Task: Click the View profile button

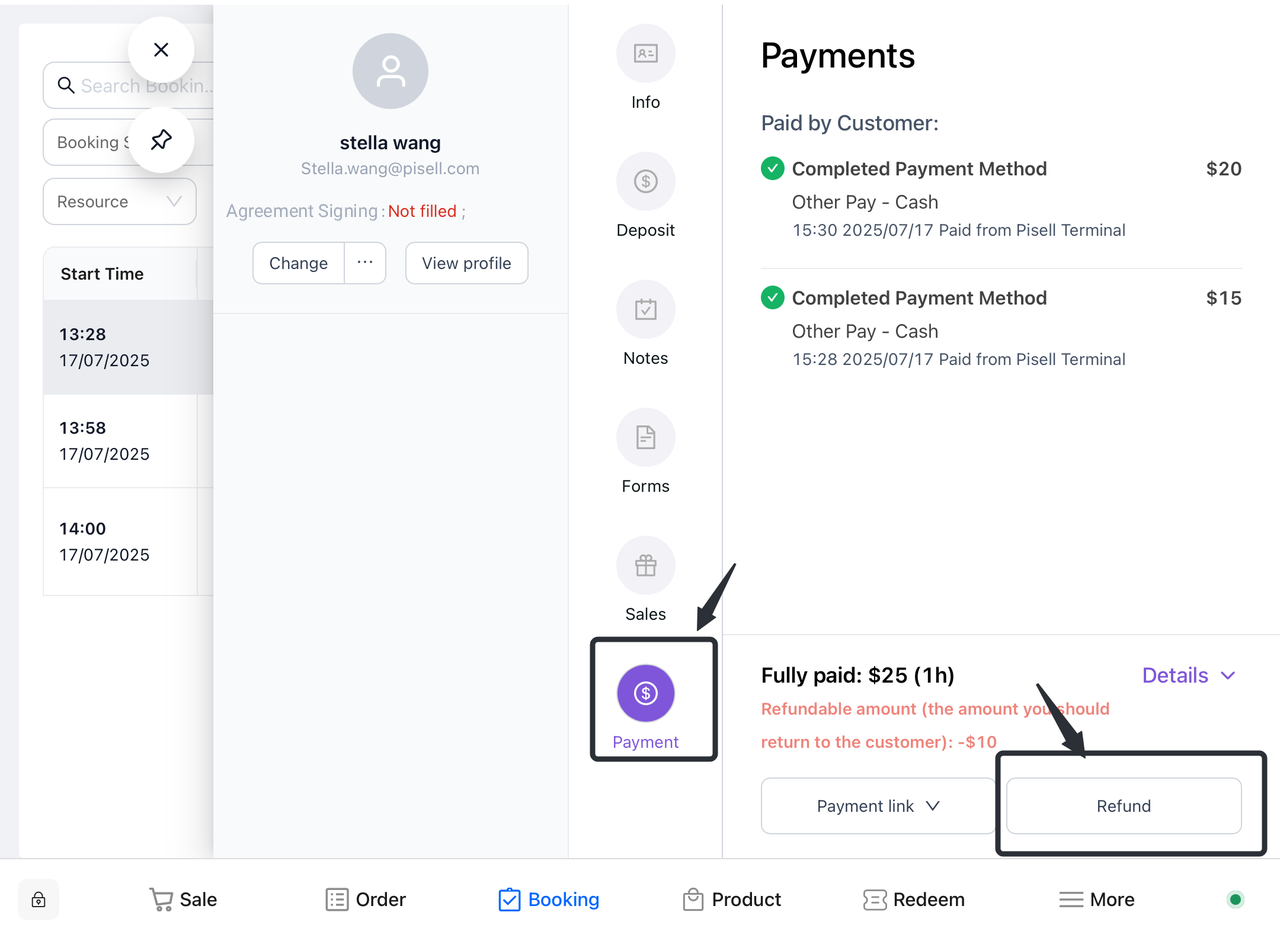Action: coord(466,263)
